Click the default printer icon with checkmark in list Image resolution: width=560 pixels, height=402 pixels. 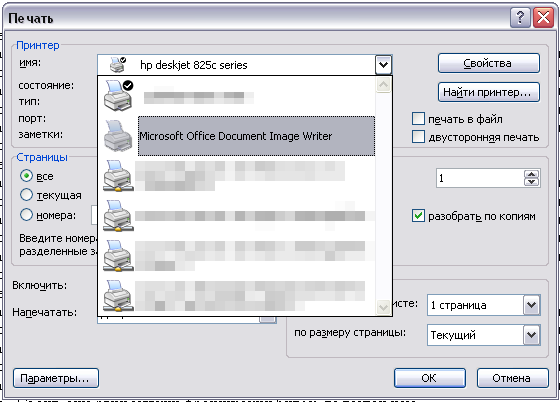[118, 95]
